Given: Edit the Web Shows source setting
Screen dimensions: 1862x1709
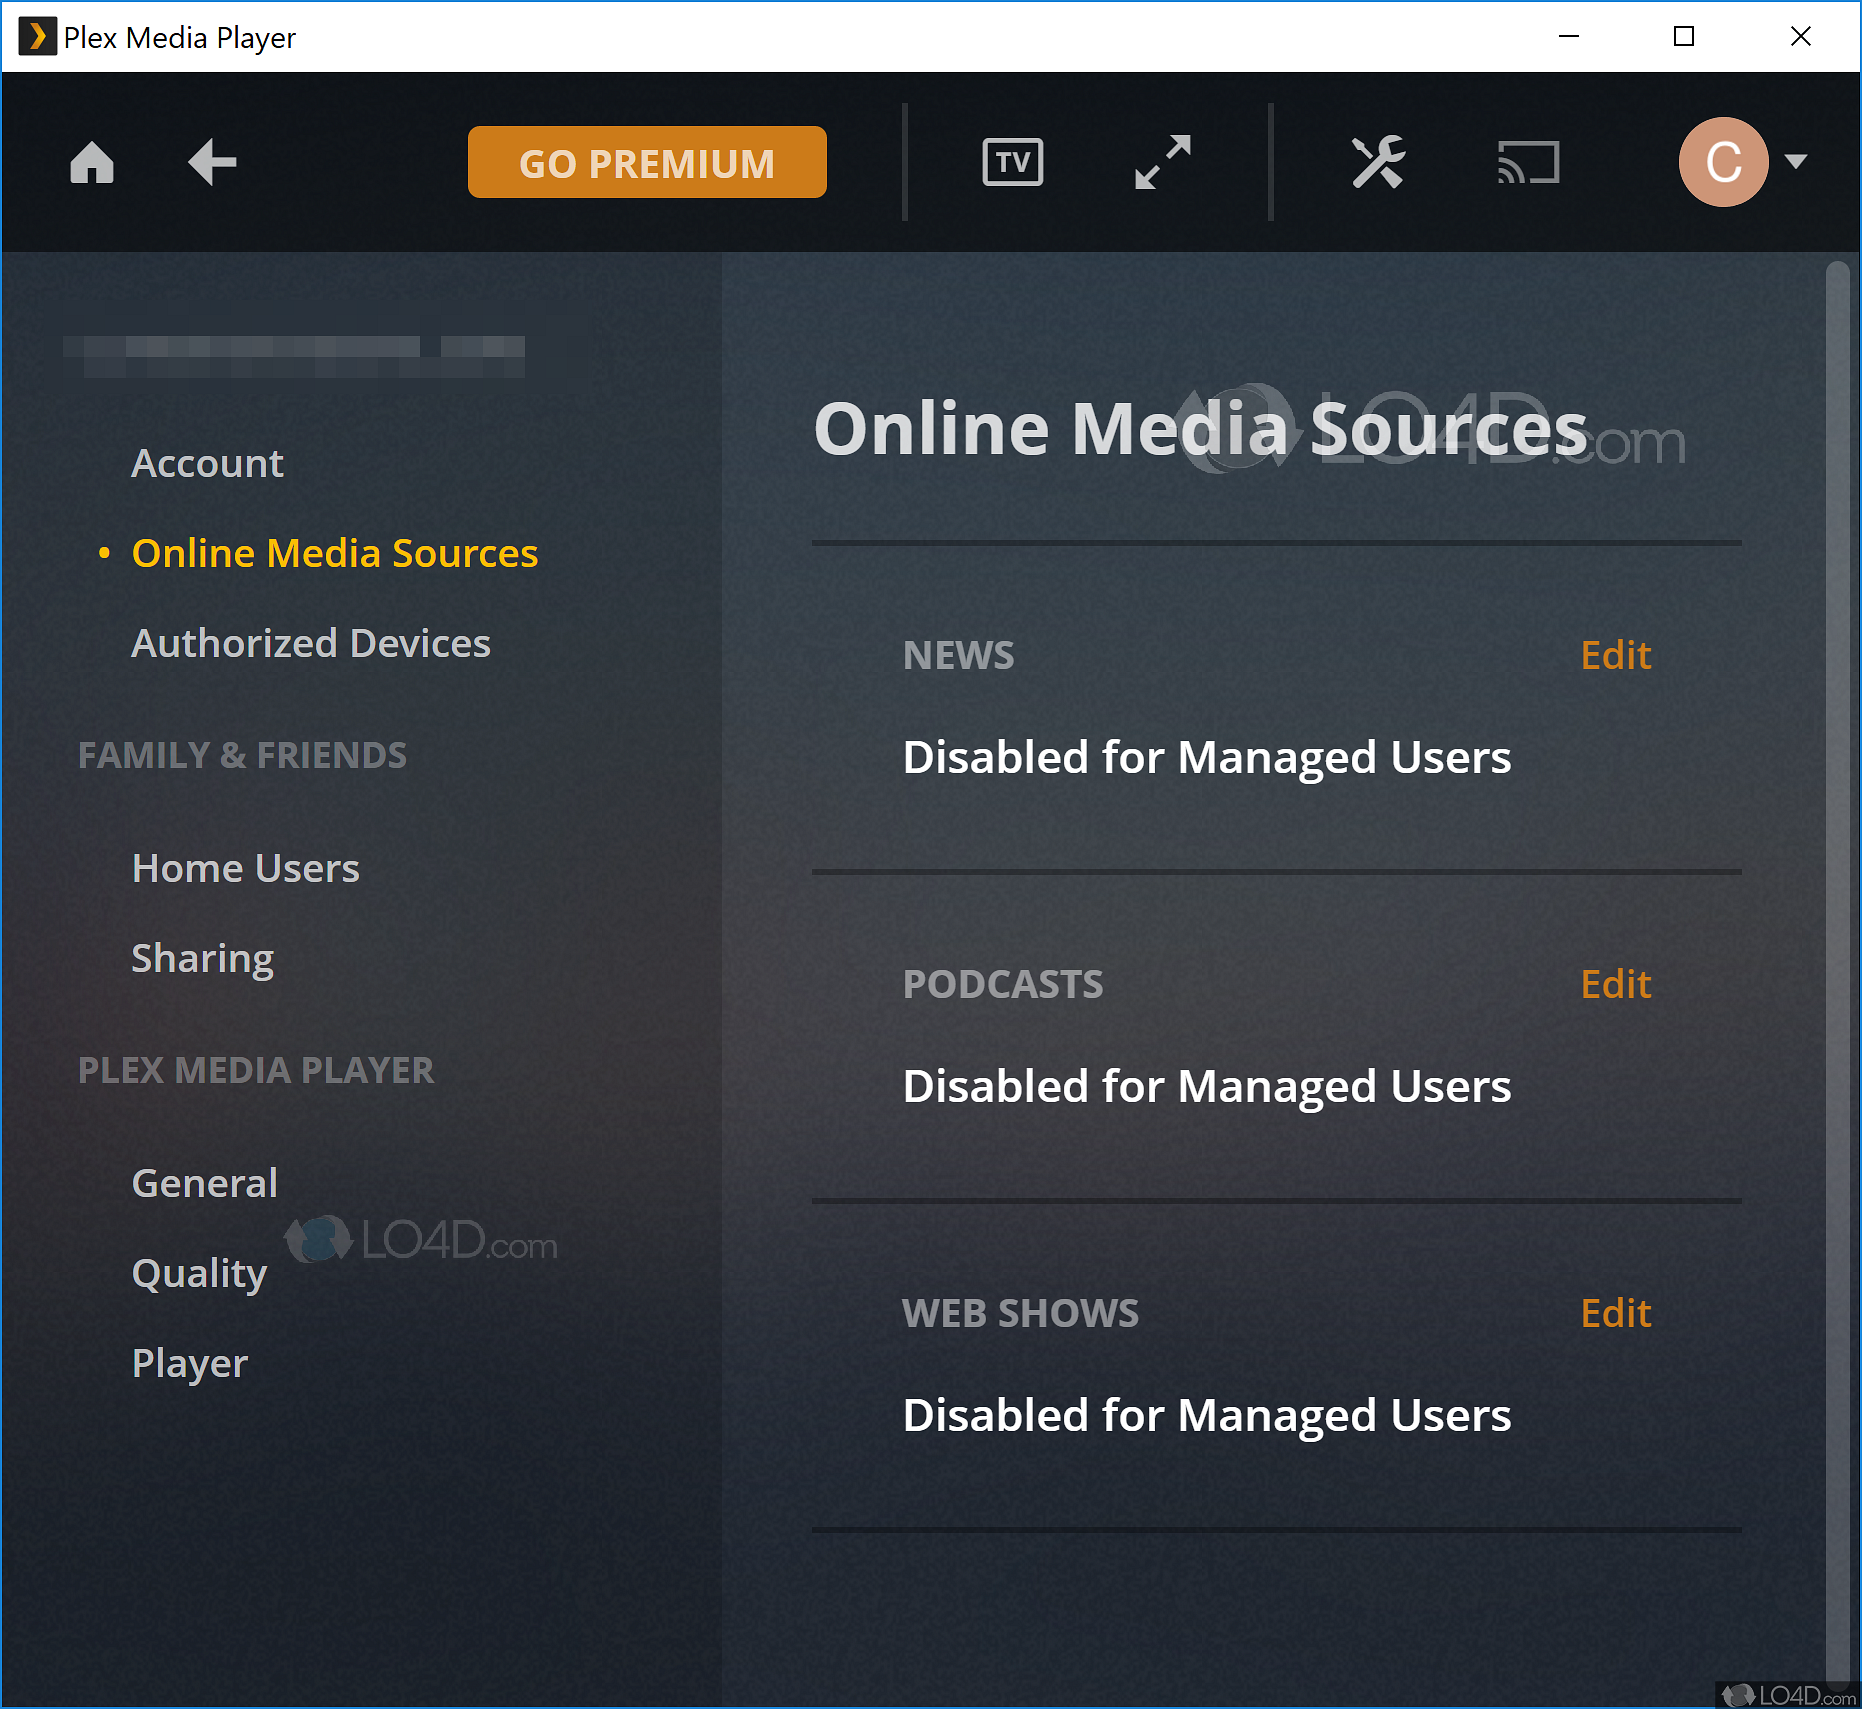Looking at the screenshot, I should coord(1615,1314).
